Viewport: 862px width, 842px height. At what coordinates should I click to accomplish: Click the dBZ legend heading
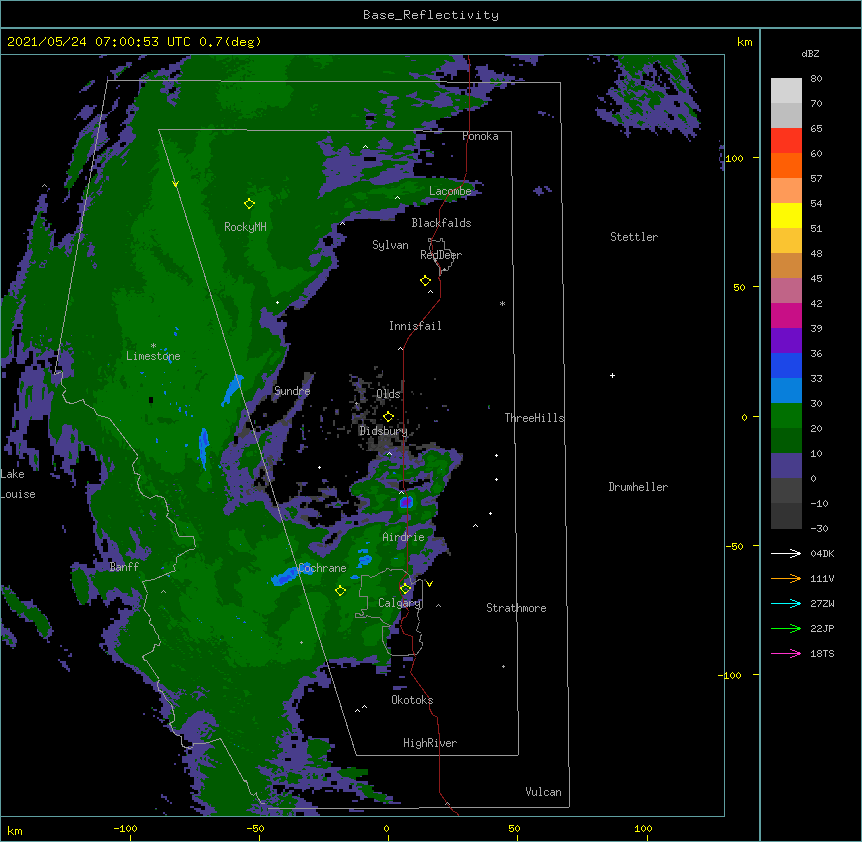click(810, 54)
